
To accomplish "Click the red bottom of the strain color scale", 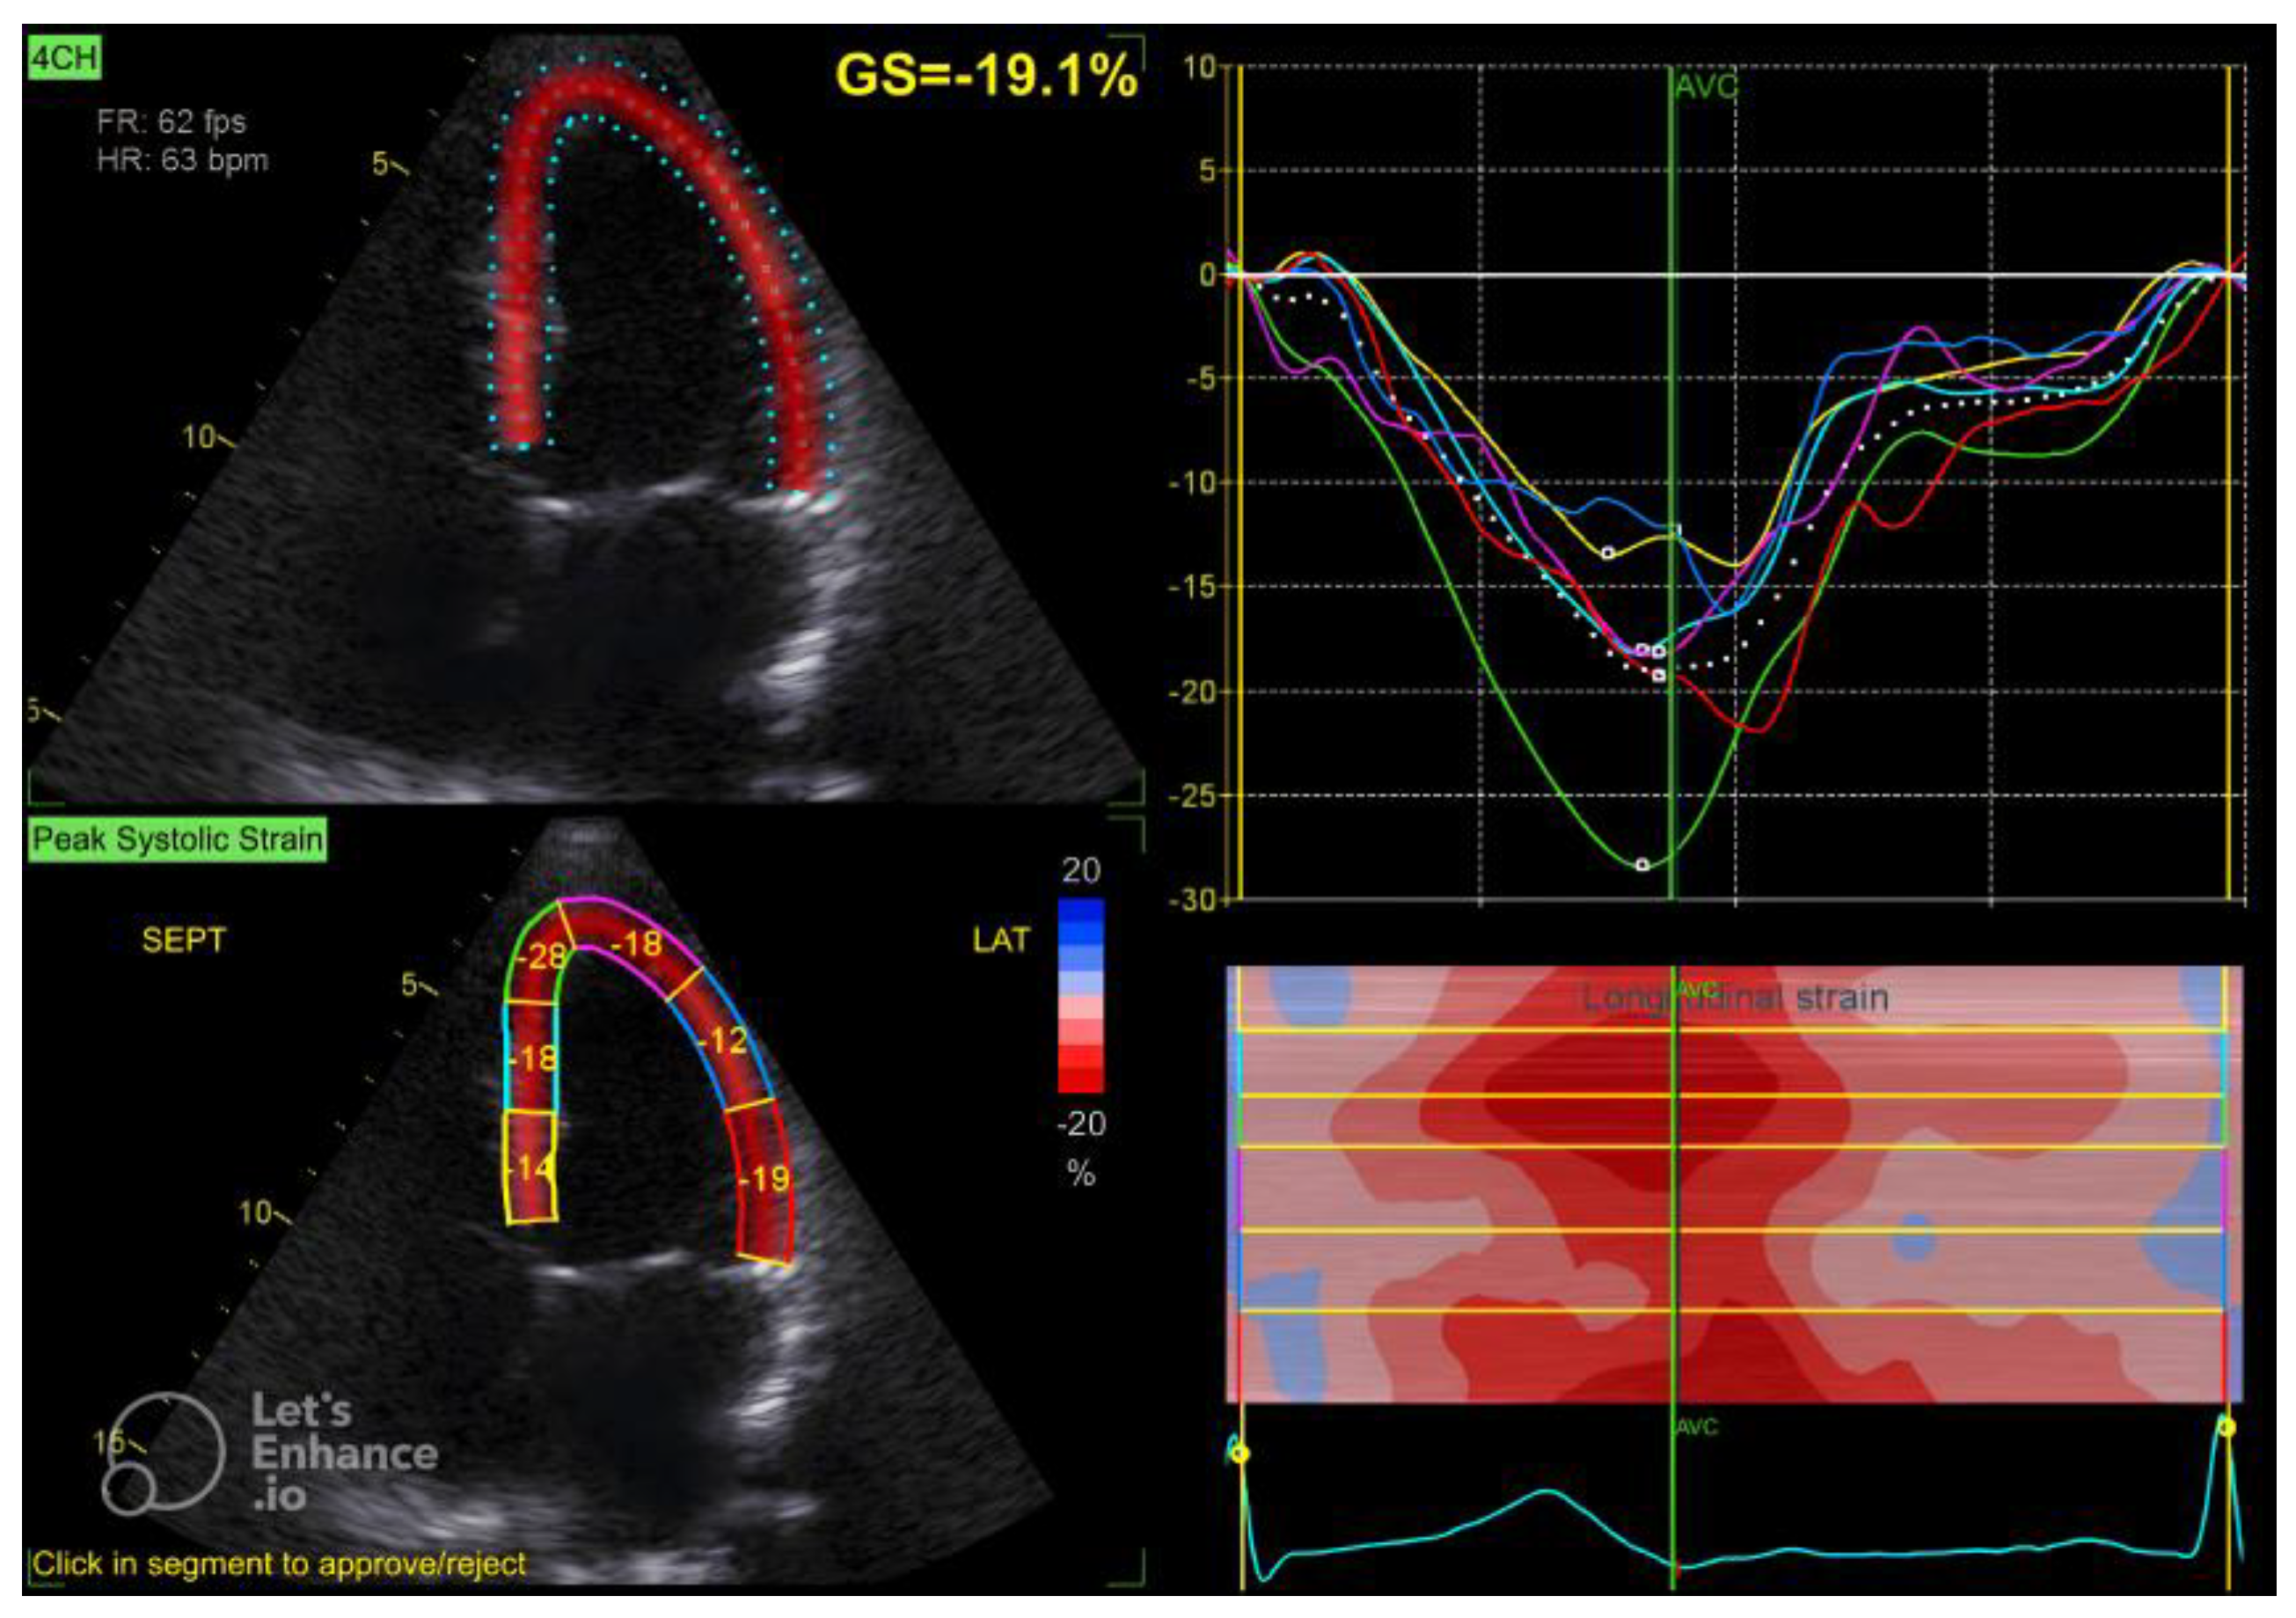I will [x=1080, y=1080].
